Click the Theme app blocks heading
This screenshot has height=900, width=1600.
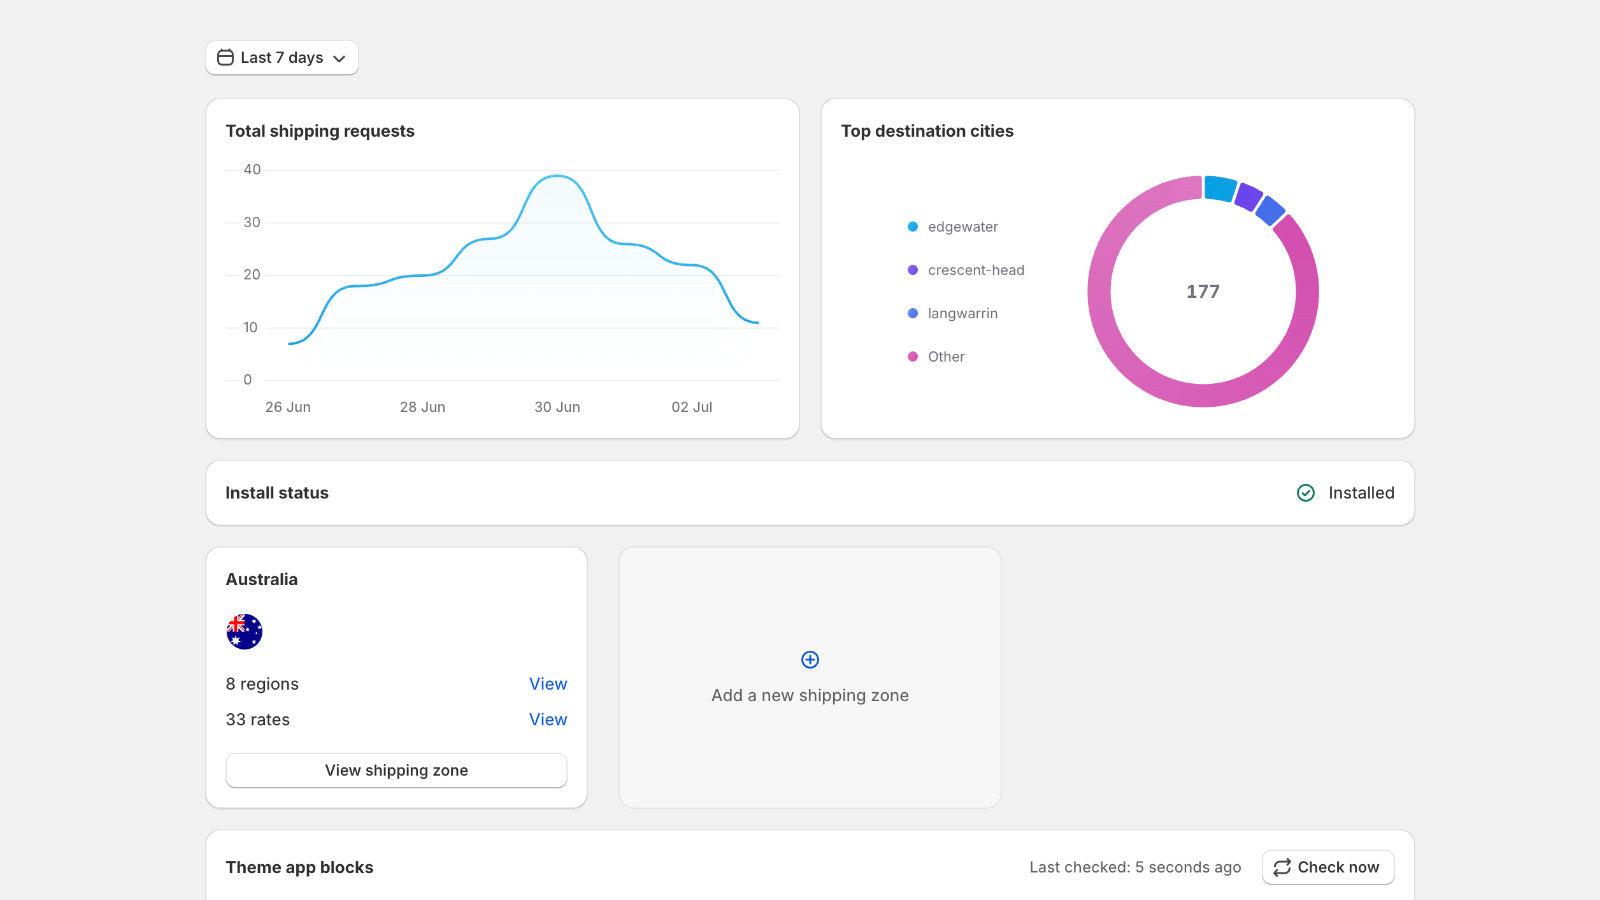pos(299,867)
